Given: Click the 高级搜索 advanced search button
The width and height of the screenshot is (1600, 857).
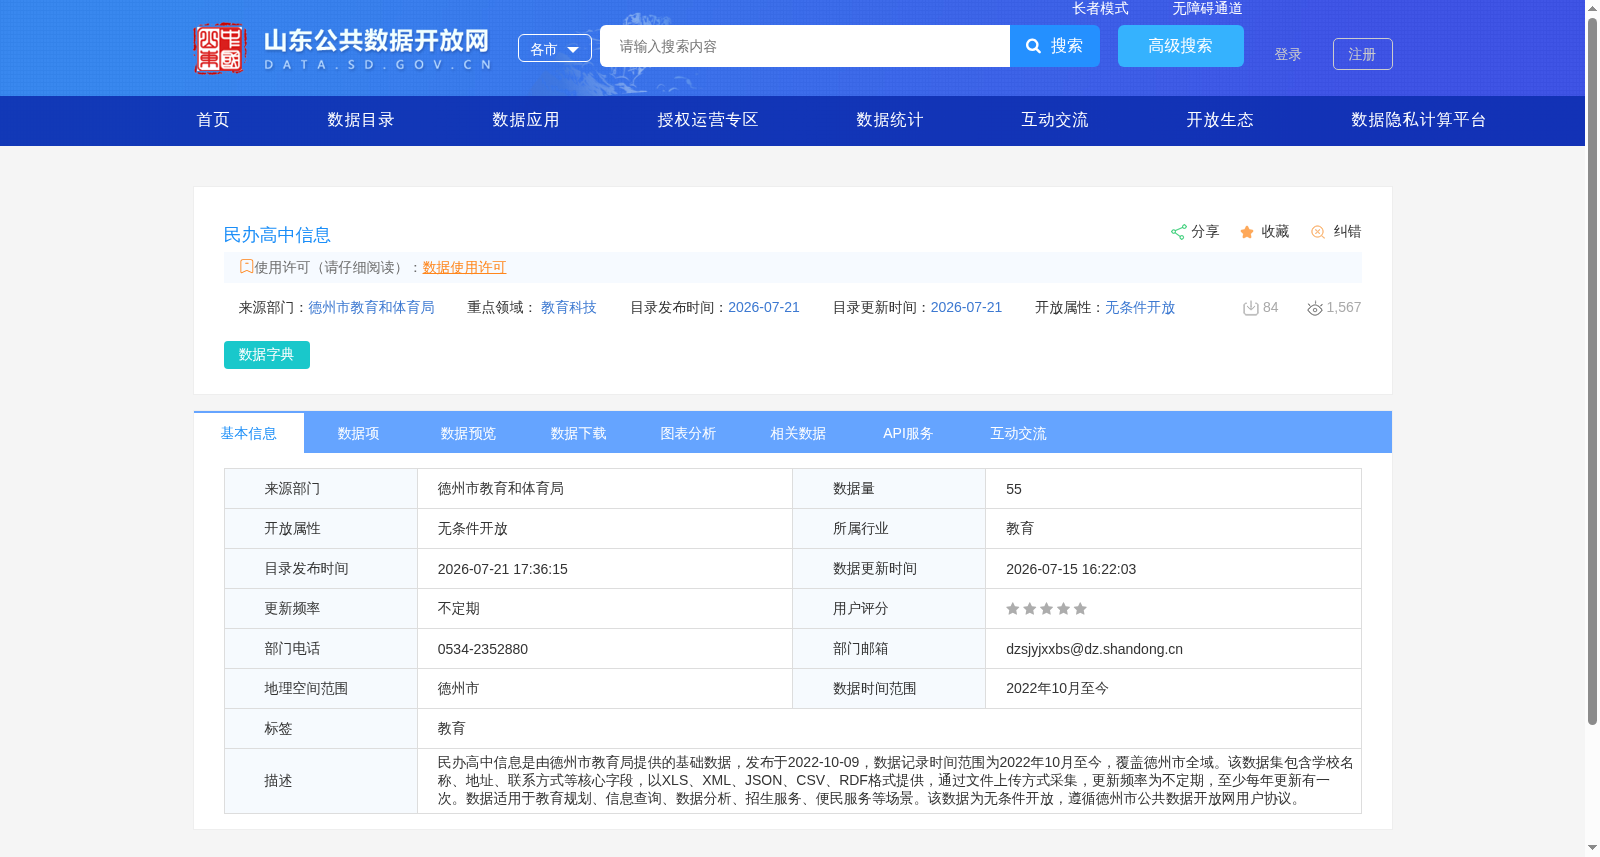Looking at the screenshot, I should tap(1181, 46).
